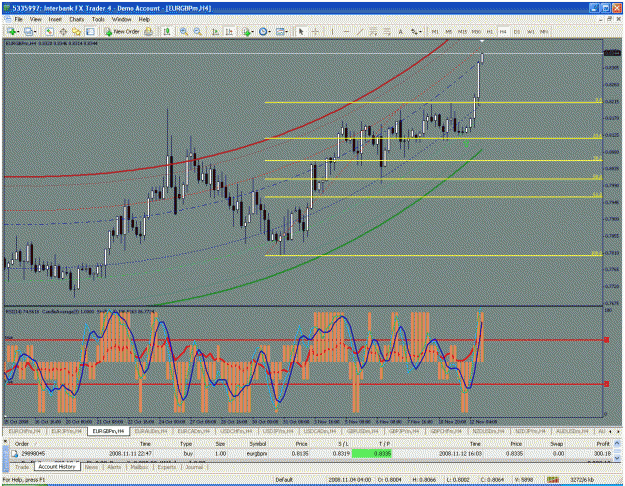
Task: Sort history by Profit column header
Action: 603,444
